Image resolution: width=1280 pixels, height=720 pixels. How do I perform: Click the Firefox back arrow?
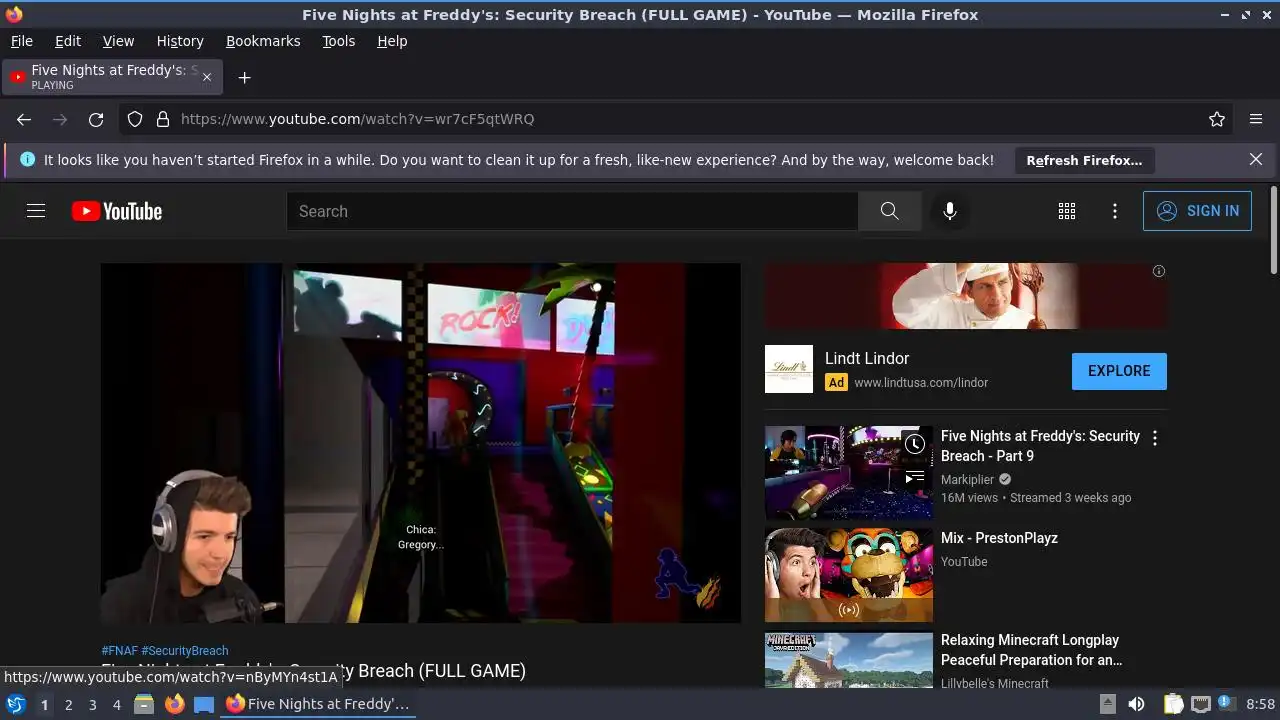click(x=24, y=119)
